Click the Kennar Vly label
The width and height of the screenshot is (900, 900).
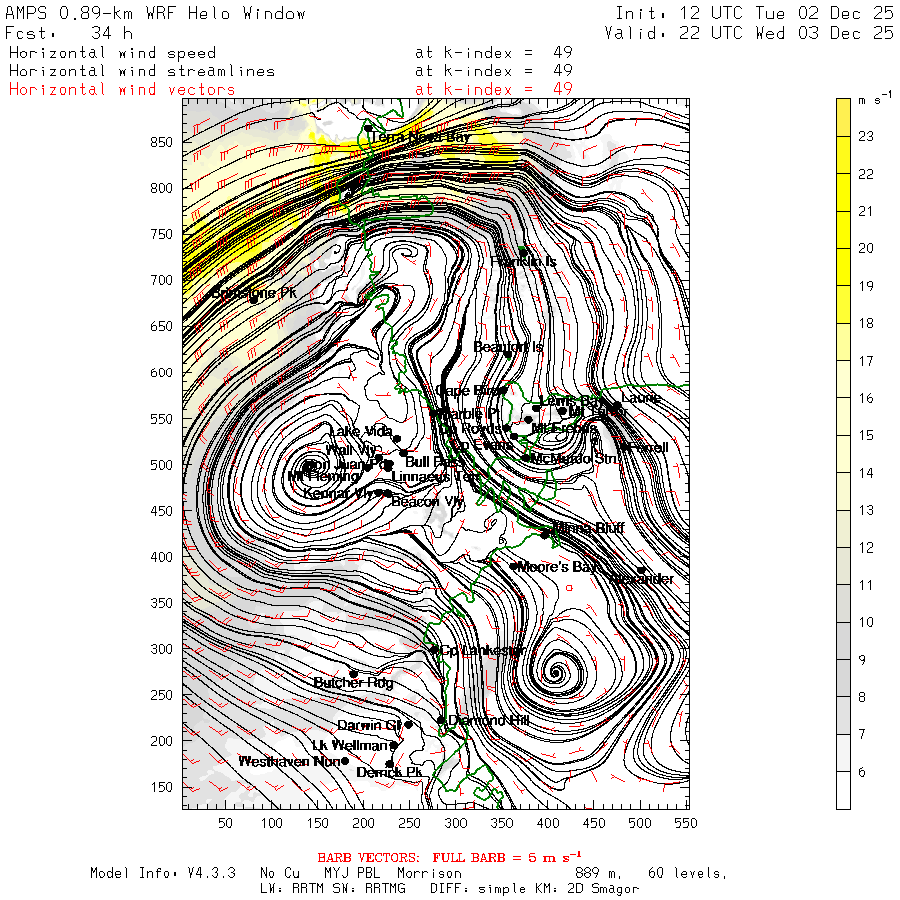(339, 494)
